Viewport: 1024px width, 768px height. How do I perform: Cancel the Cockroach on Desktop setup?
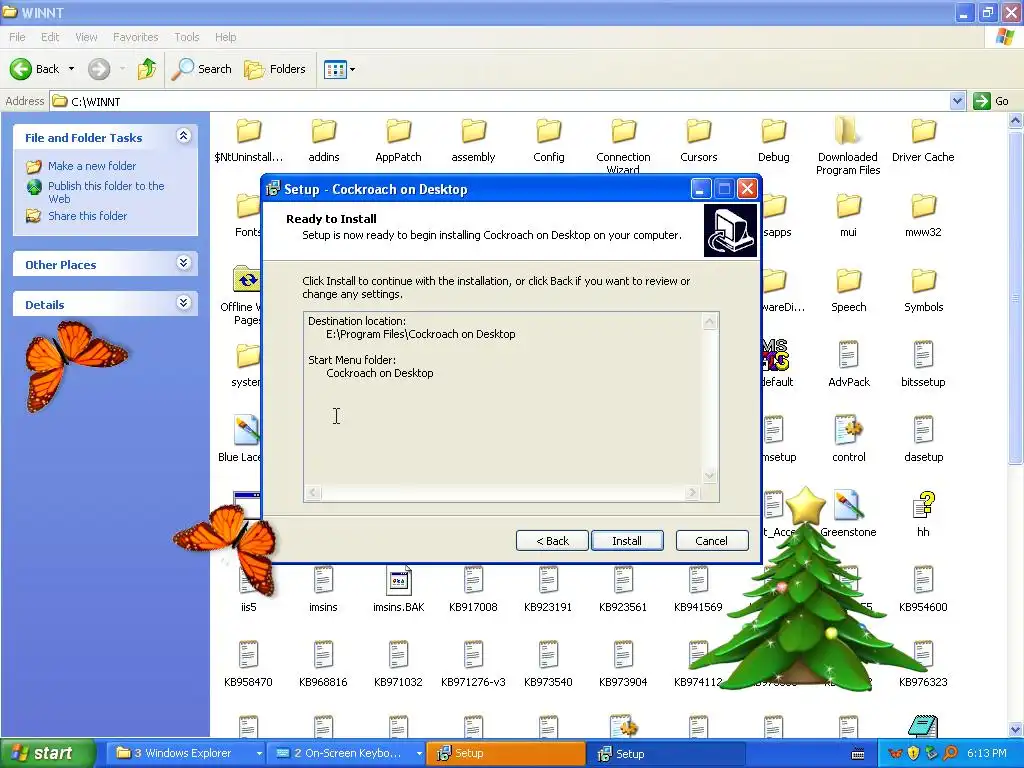tap(712, 541)
